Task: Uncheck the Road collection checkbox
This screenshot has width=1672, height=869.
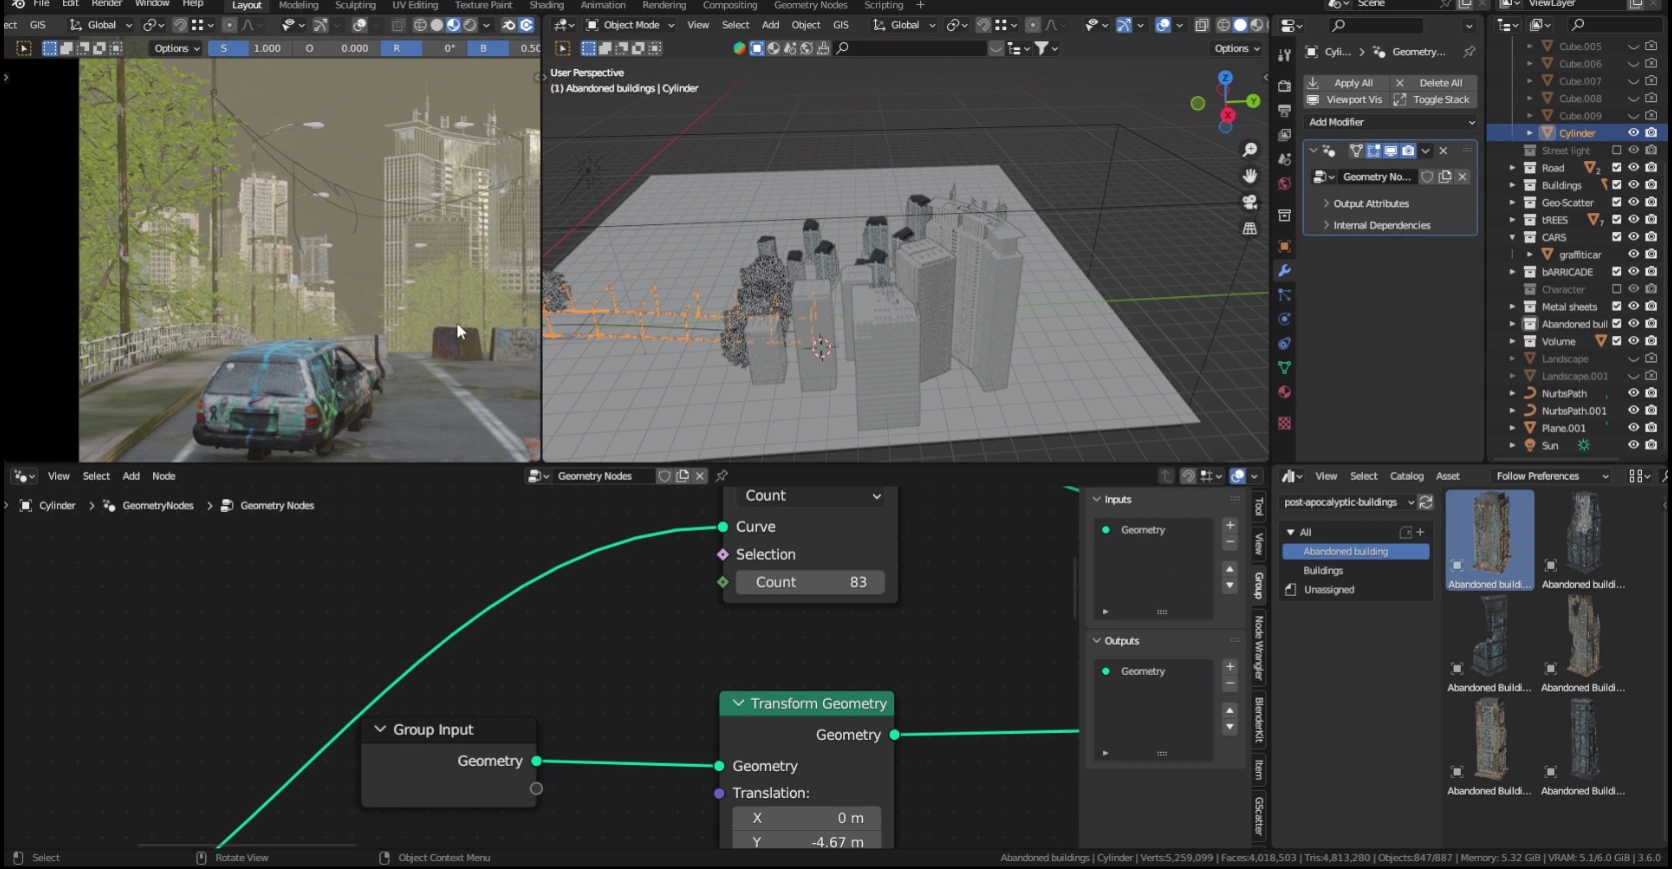Action: coord(1616,168)
